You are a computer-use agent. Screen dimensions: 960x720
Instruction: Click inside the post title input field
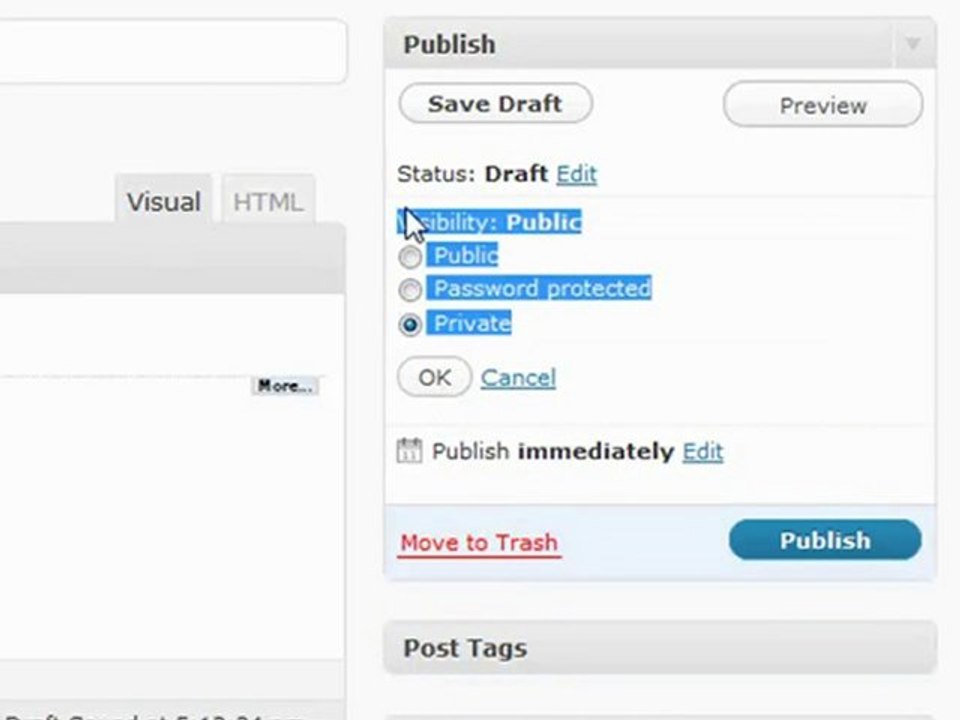(x=171, y=51)
